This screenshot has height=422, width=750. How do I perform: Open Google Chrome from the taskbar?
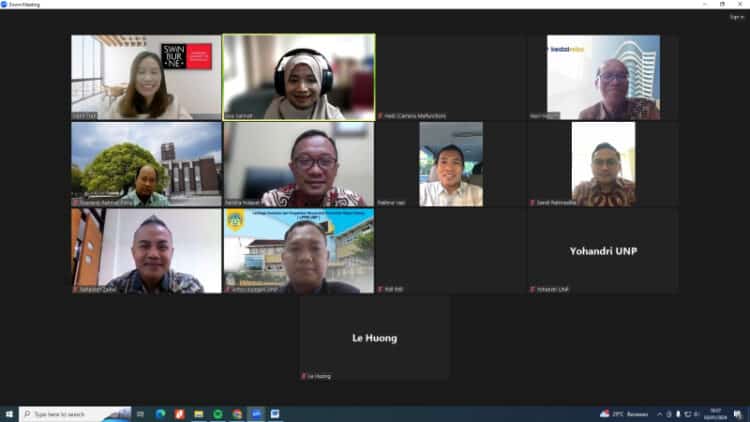pos(237,414)
